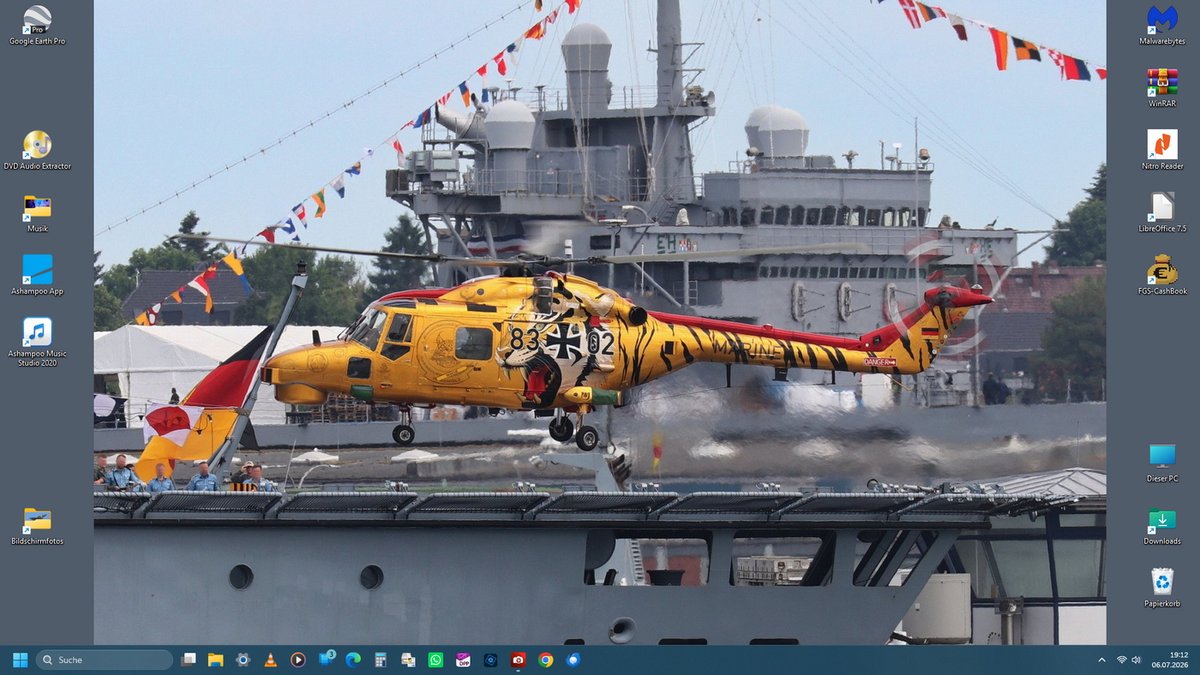Open the clock showing 19:12 and 06.07.2026
This screenshot has width=1200, height=675.
pyautogui.click(x=1169, y=660)
